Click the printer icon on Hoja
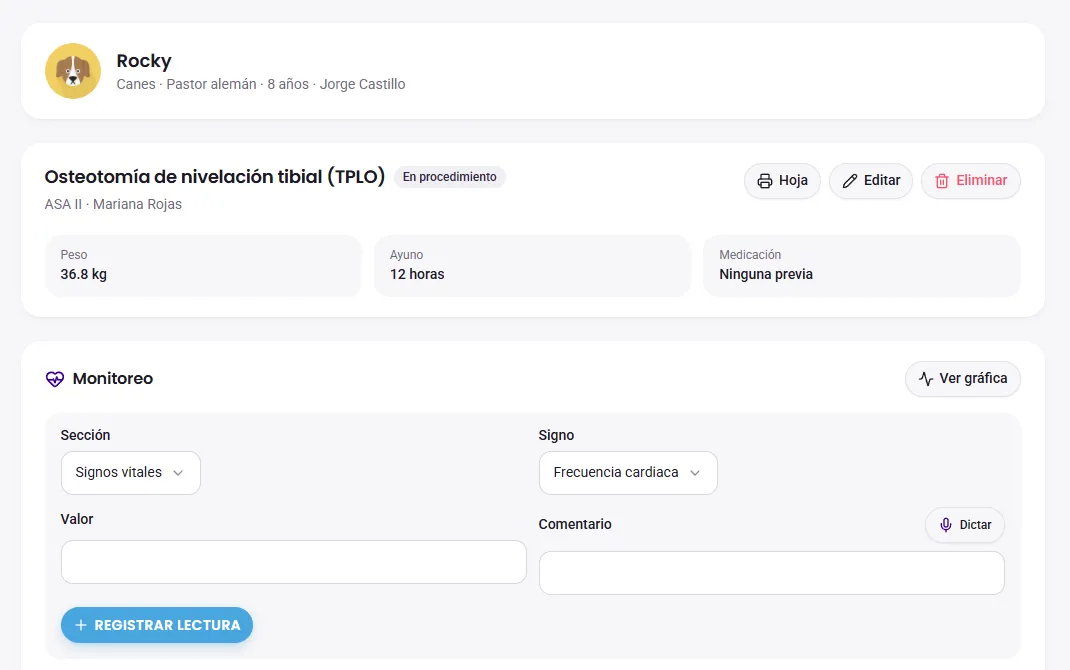This screenshot has width=1070, height=670. coord(765,181)
